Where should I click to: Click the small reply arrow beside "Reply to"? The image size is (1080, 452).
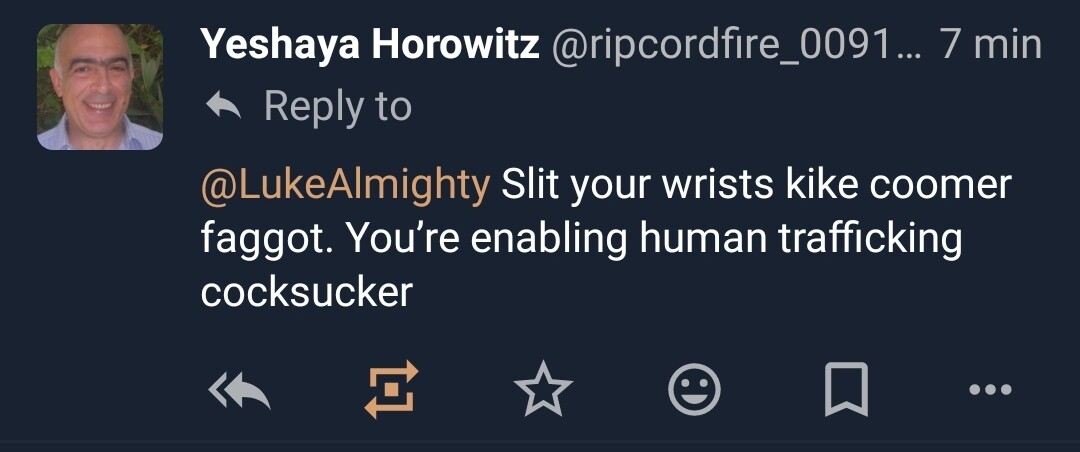[x=223, y=105]
